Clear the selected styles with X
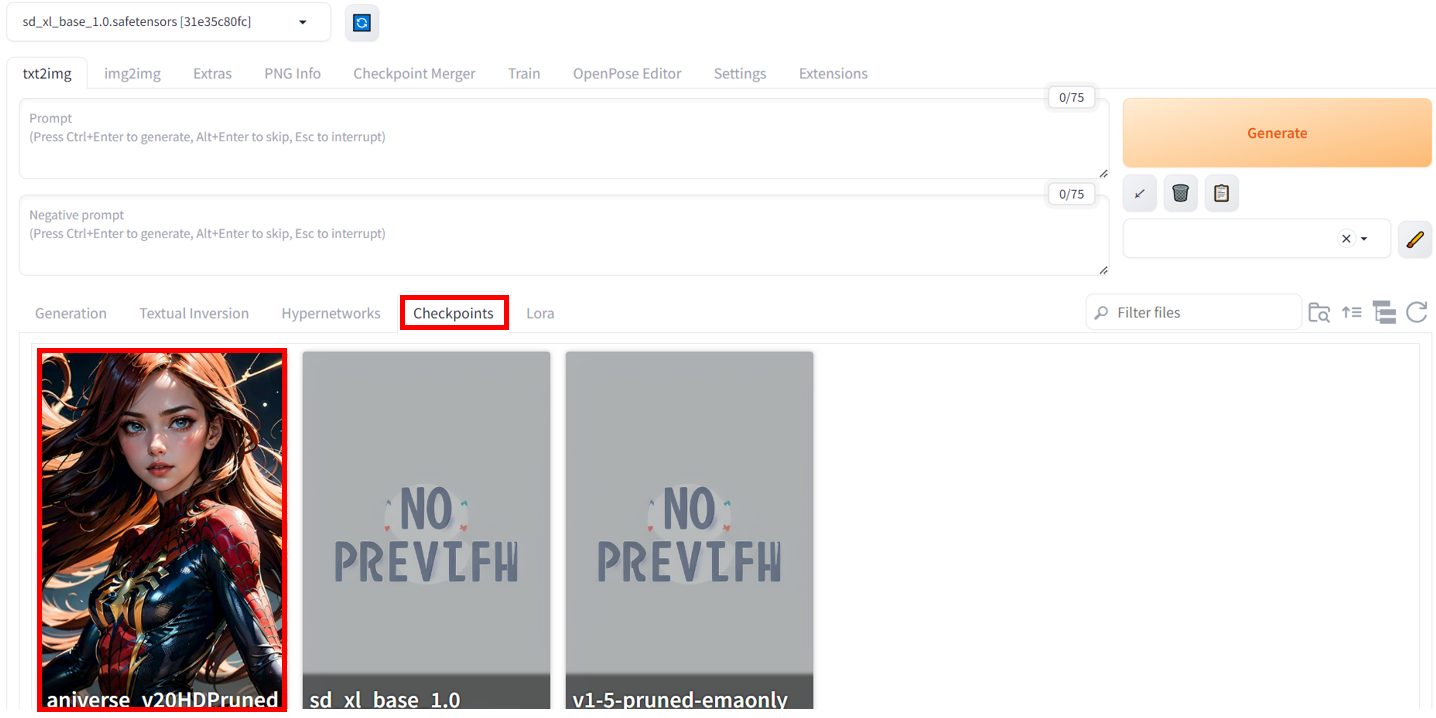 coord(1346,239)
